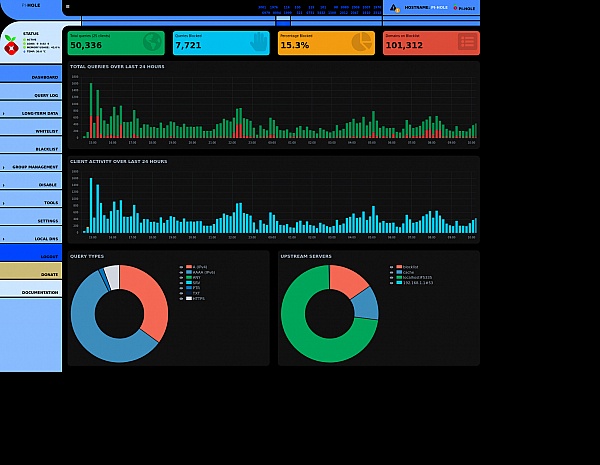Expand the Tools sidebar menu
The image size is (600, 465).
pos(31,198)
